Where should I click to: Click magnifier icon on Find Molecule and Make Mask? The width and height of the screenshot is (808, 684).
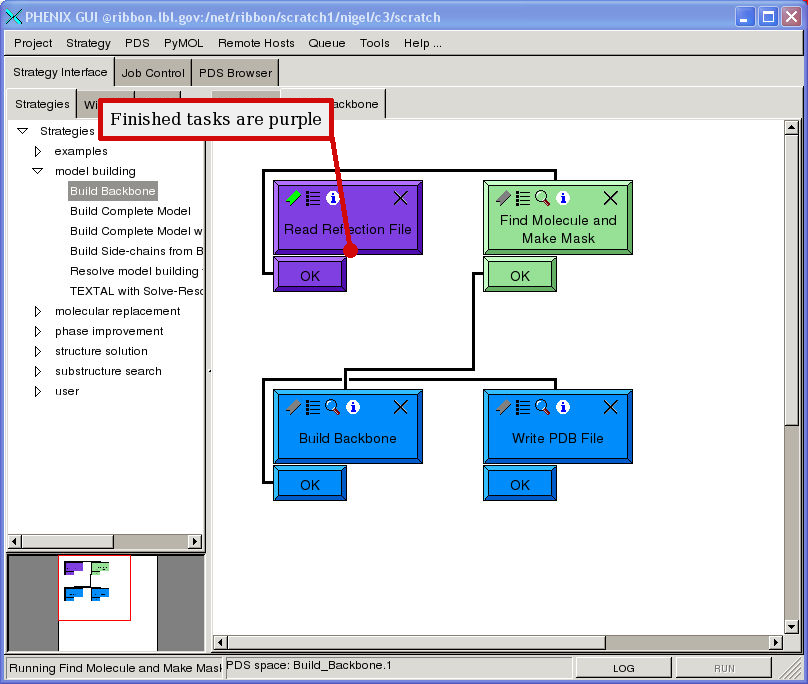[x=542, y=198]
